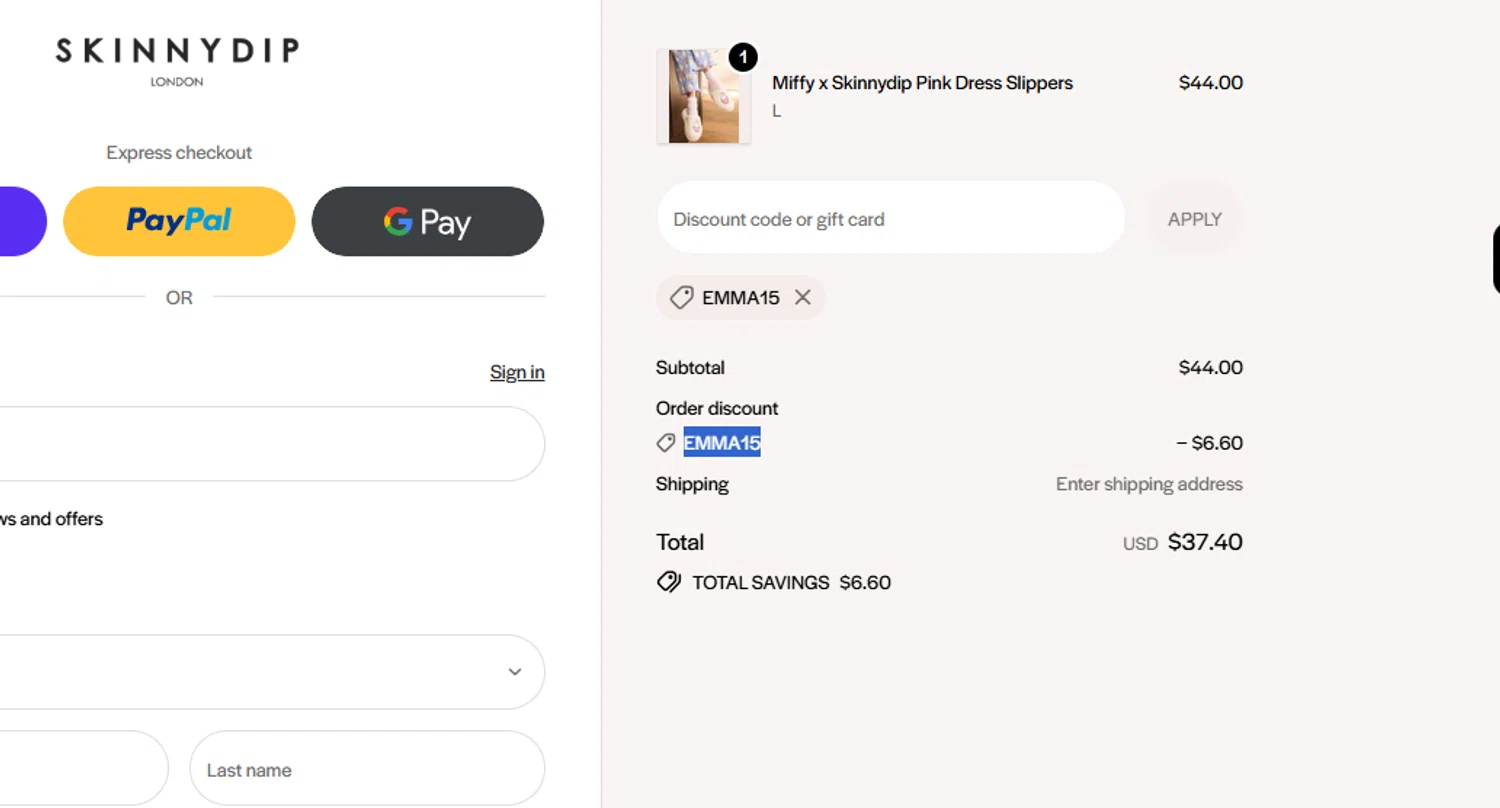Click the order discount tag icon
The width and height of the screenshot is (1500, 808).
[x=666, y=442]
